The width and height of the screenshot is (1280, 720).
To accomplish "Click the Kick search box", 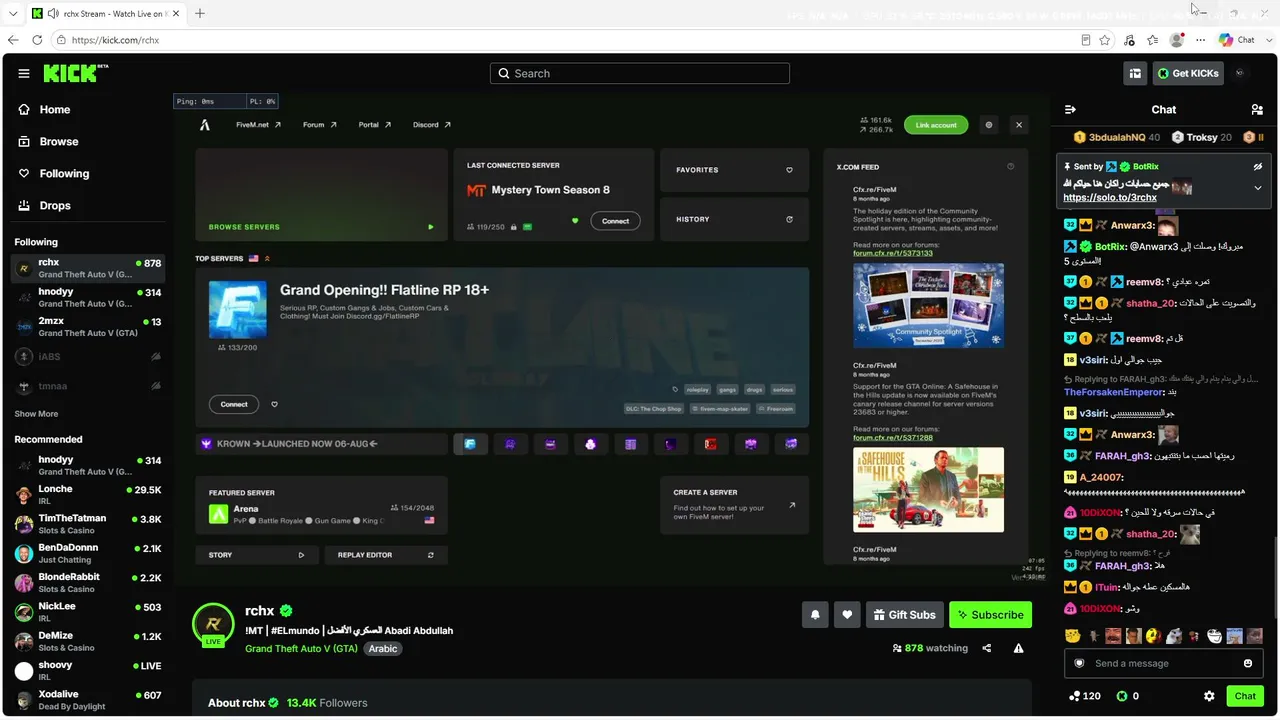I will (640, 73).
